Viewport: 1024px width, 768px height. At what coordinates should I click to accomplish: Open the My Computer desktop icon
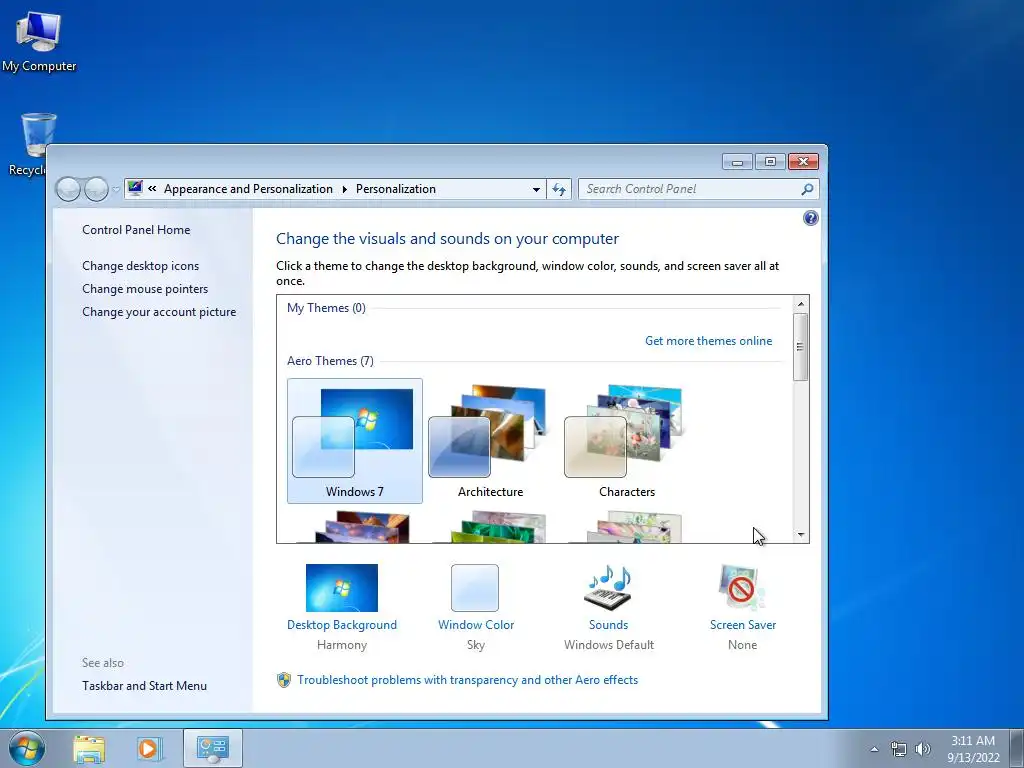(x=39, y=42)
